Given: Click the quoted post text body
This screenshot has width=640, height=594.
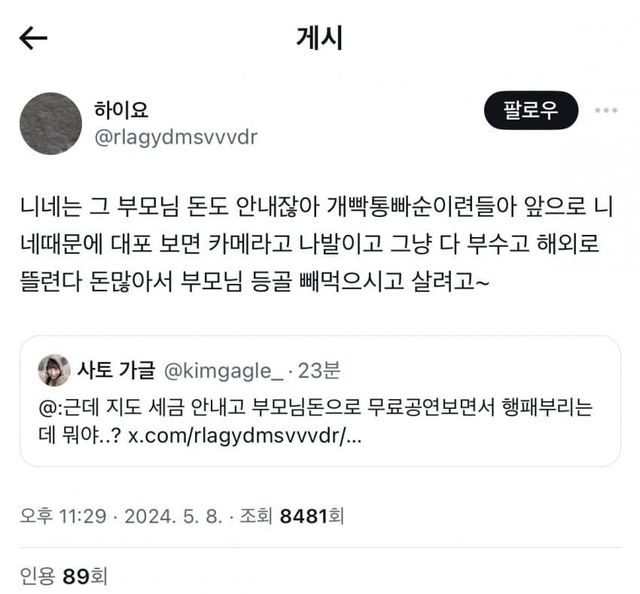Looking at the screenshot, I should [315, 421].
